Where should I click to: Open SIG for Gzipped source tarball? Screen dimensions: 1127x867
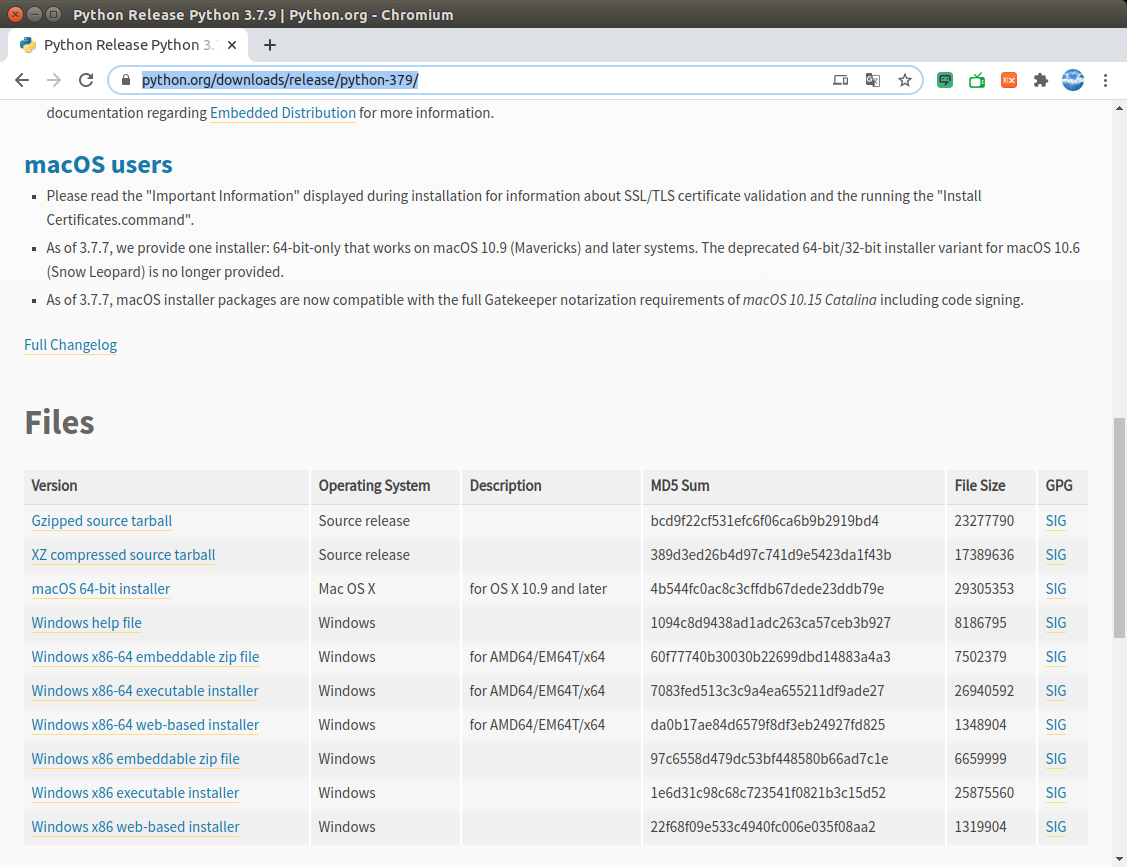(1056, 521)
